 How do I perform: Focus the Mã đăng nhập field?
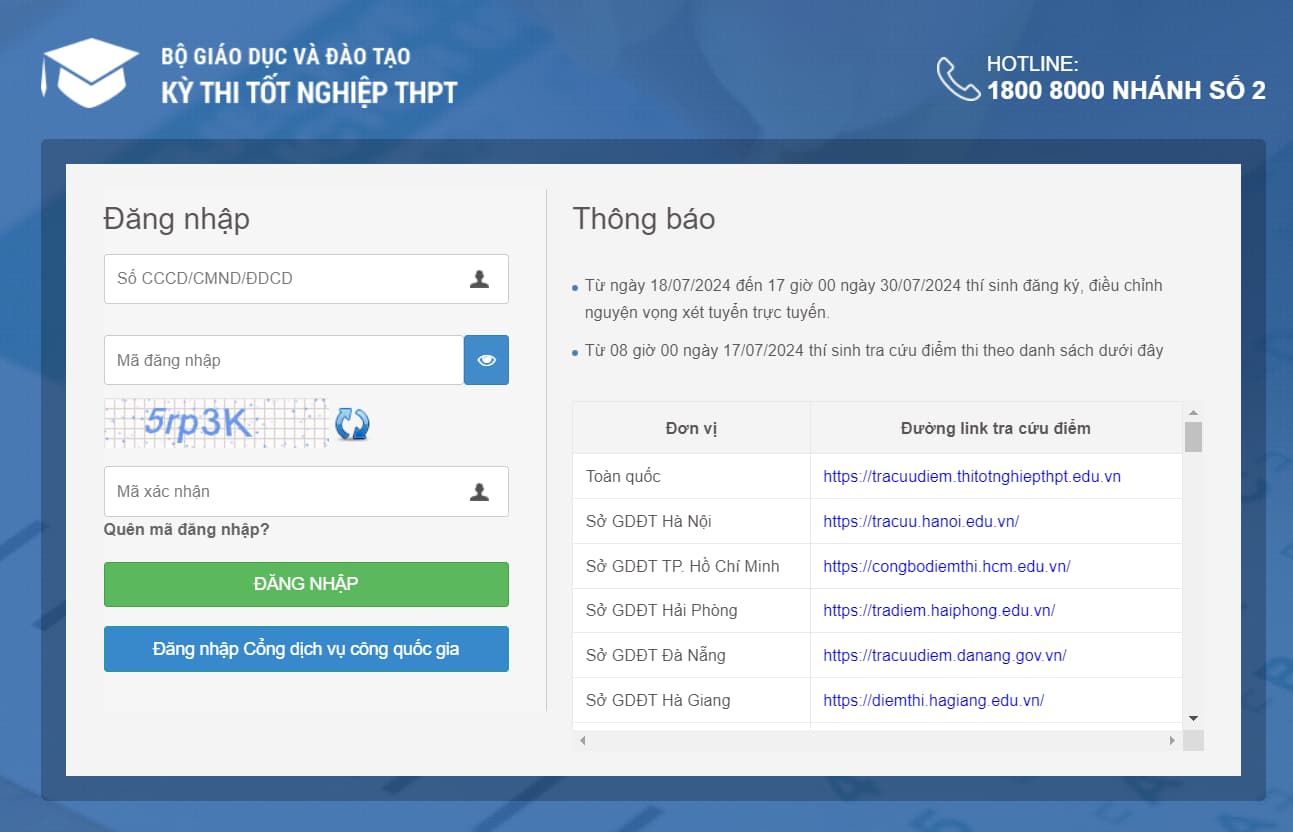coord(284,360)
